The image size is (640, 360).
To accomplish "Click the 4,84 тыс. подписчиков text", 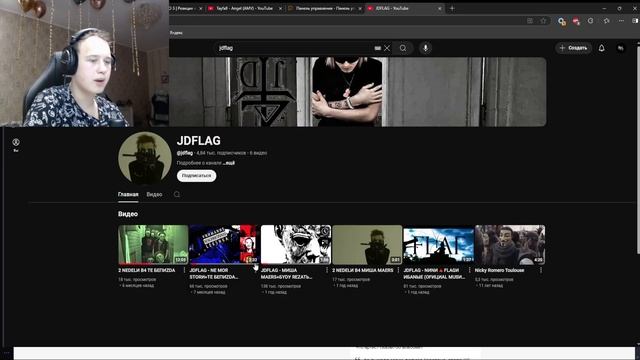I will [x=221, y=153].
